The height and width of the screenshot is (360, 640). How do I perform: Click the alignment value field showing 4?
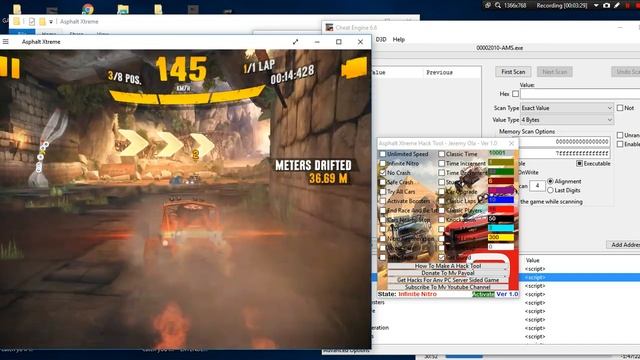[x=537, y=186]
